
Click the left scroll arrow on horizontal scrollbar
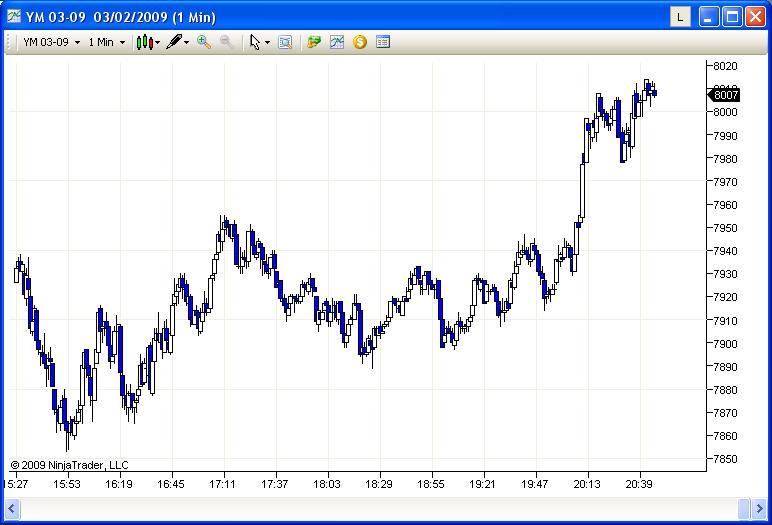(x=12, y=508)
